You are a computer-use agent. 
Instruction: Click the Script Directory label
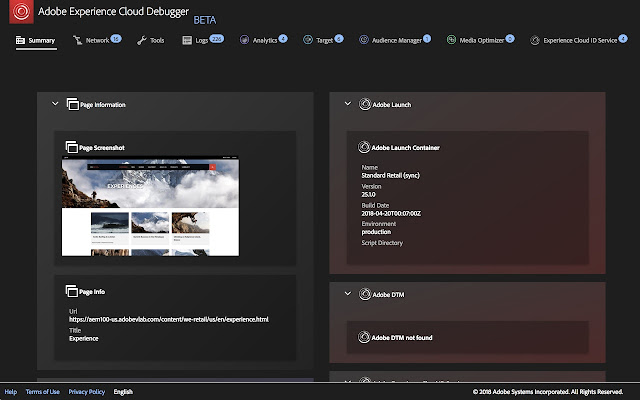tap(382, 243)
